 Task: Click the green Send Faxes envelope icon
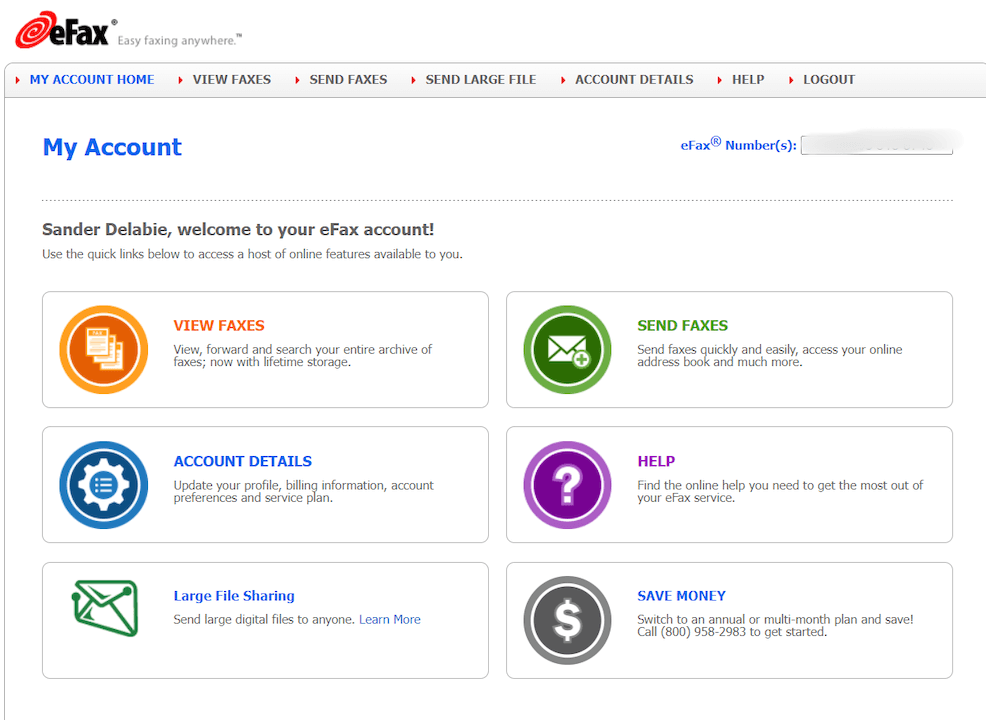(567, 349)
